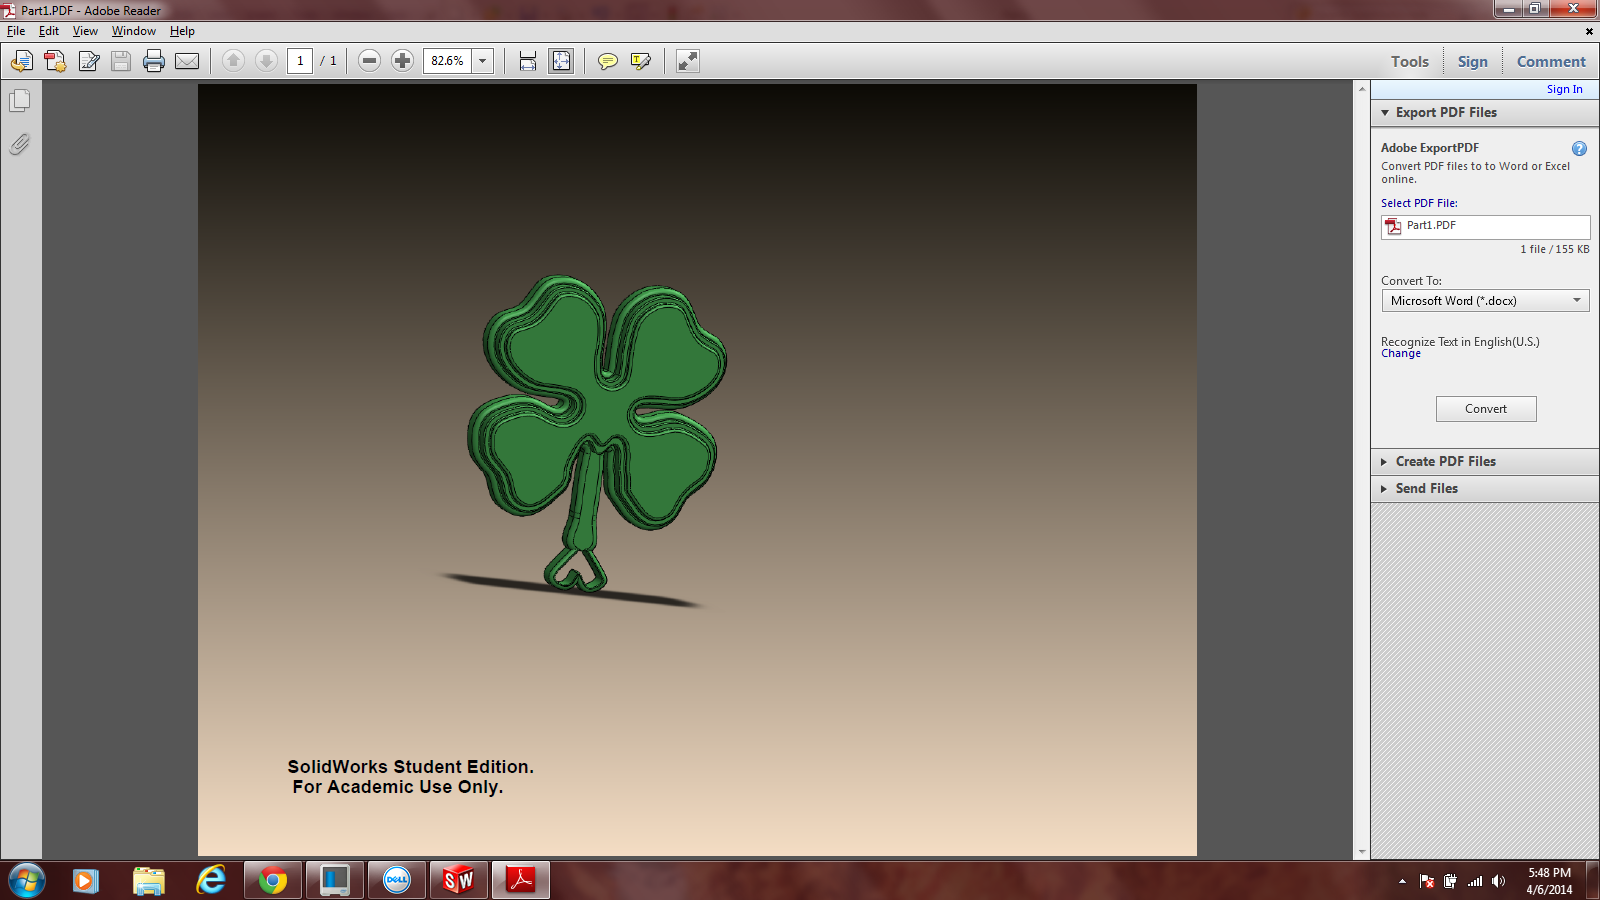
Task: Click the Sign In link
Action: click(x=1564, y=89)
